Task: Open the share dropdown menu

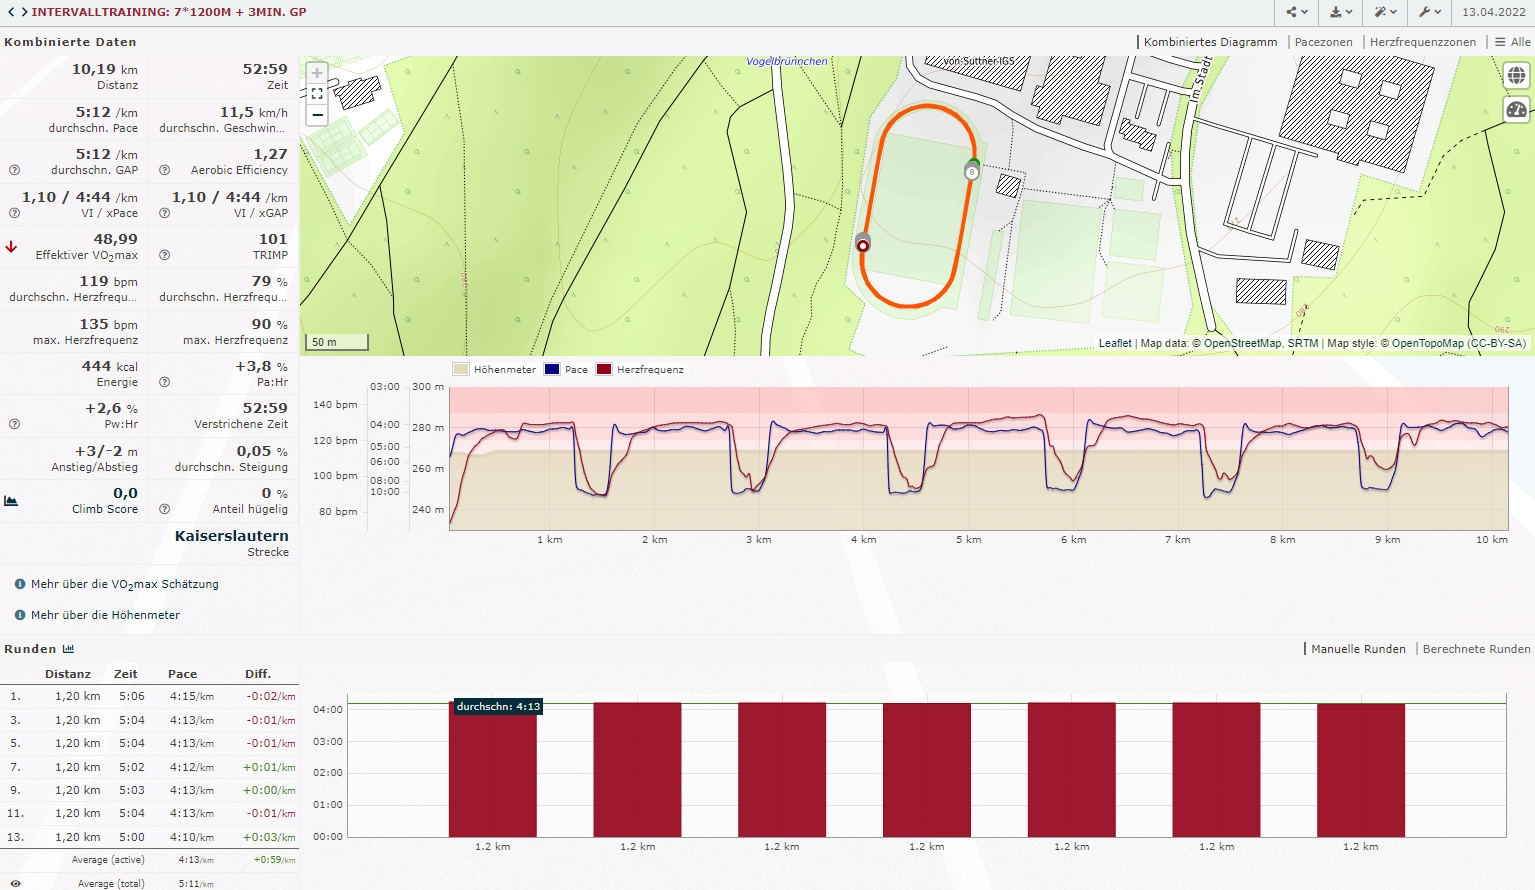Action: [1297, 12]
